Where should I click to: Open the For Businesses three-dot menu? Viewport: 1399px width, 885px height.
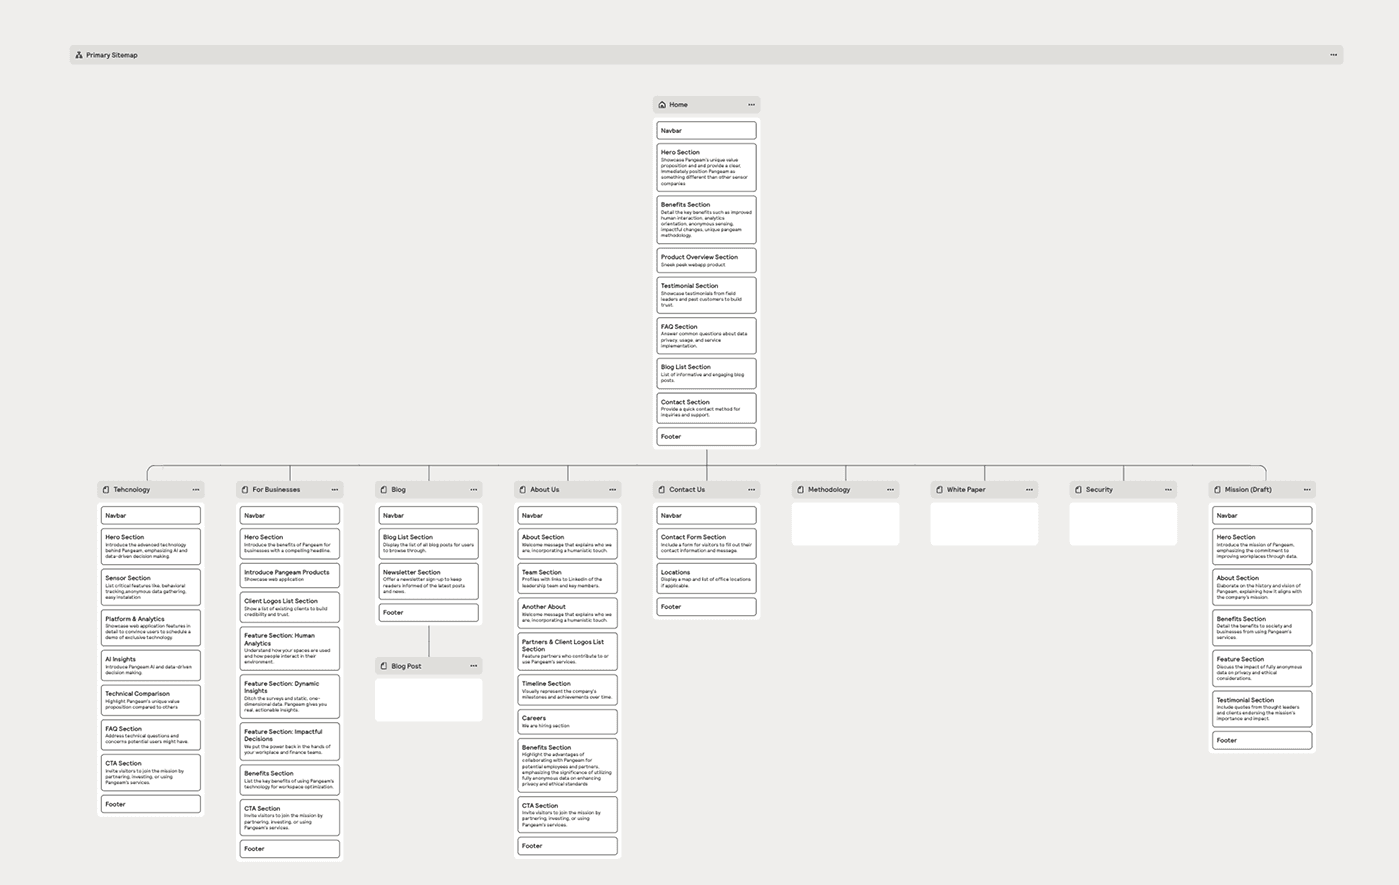pos(335,489)
